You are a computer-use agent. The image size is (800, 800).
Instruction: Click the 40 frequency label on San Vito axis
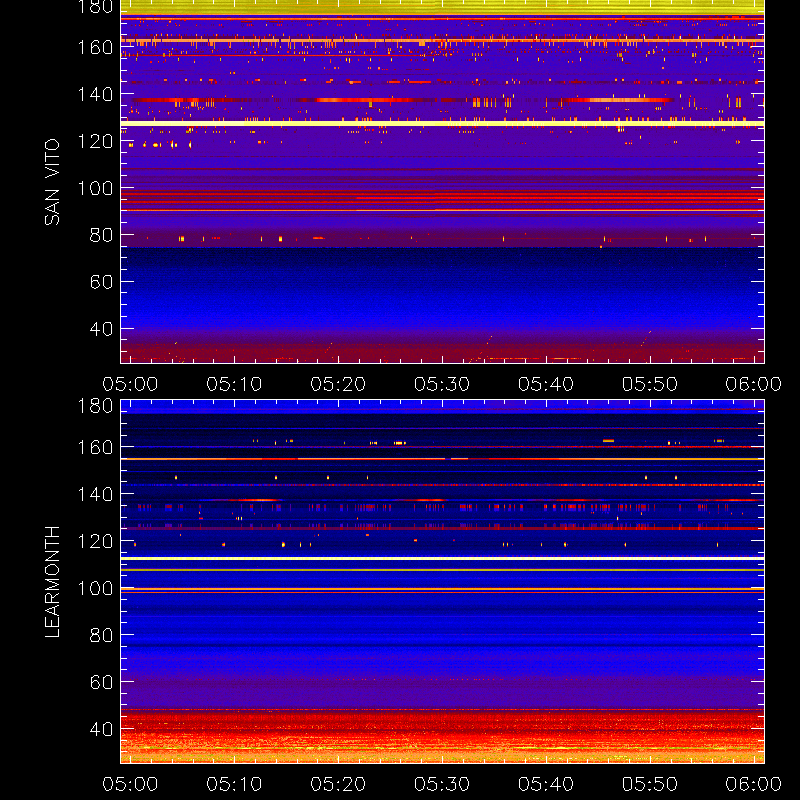point(102,329)
